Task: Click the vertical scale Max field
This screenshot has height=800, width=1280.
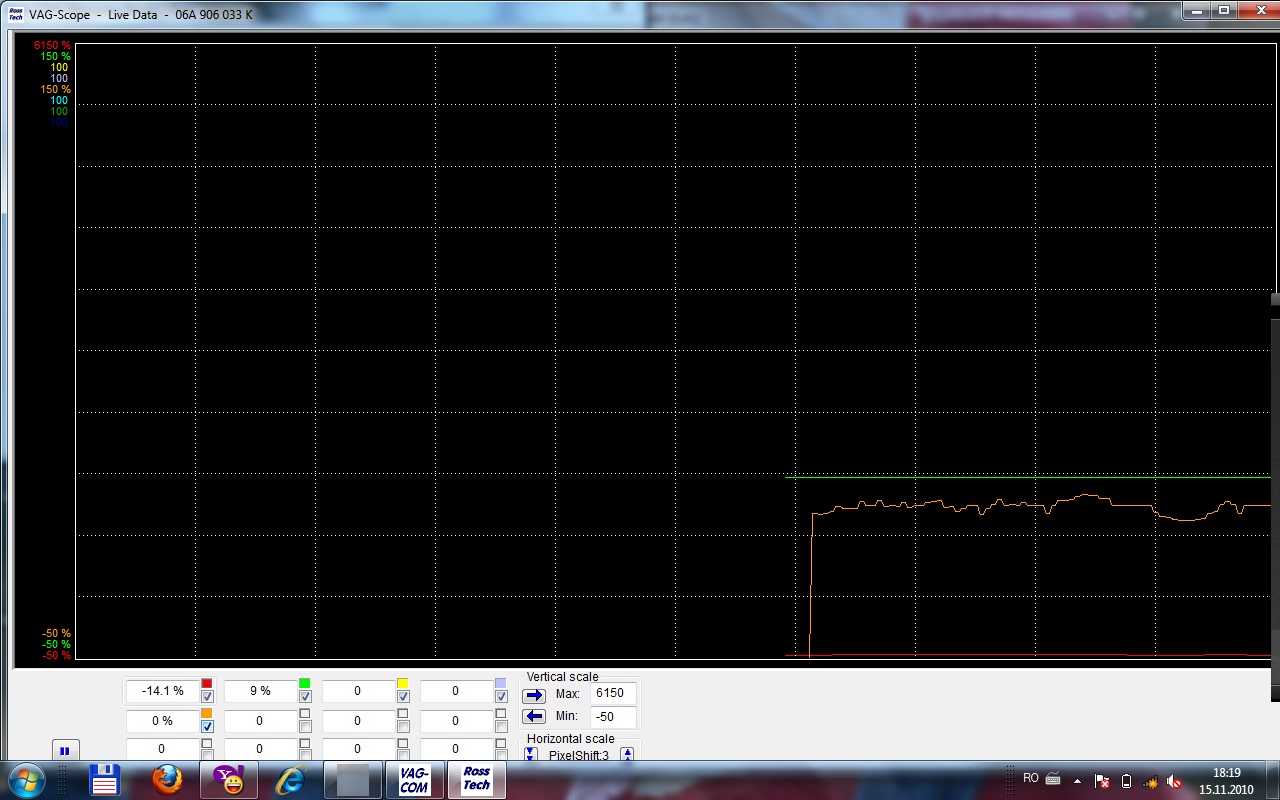Action: [613, 693]
